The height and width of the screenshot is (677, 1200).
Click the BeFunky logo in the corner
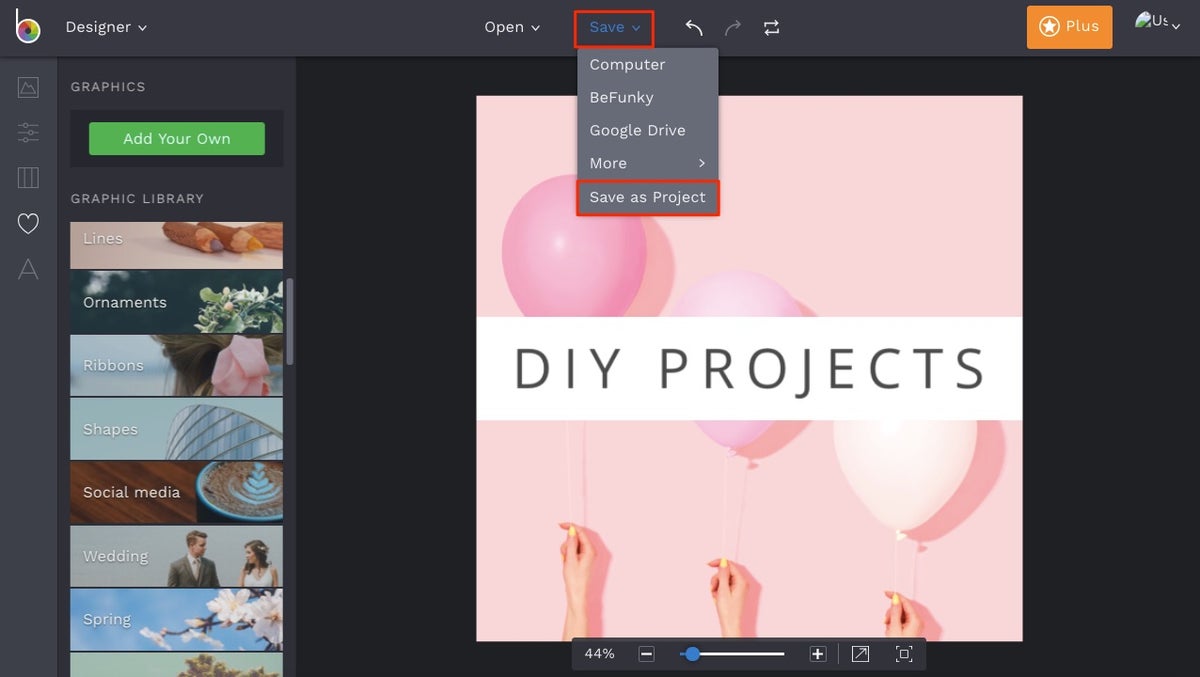click(x=28, y=27)
